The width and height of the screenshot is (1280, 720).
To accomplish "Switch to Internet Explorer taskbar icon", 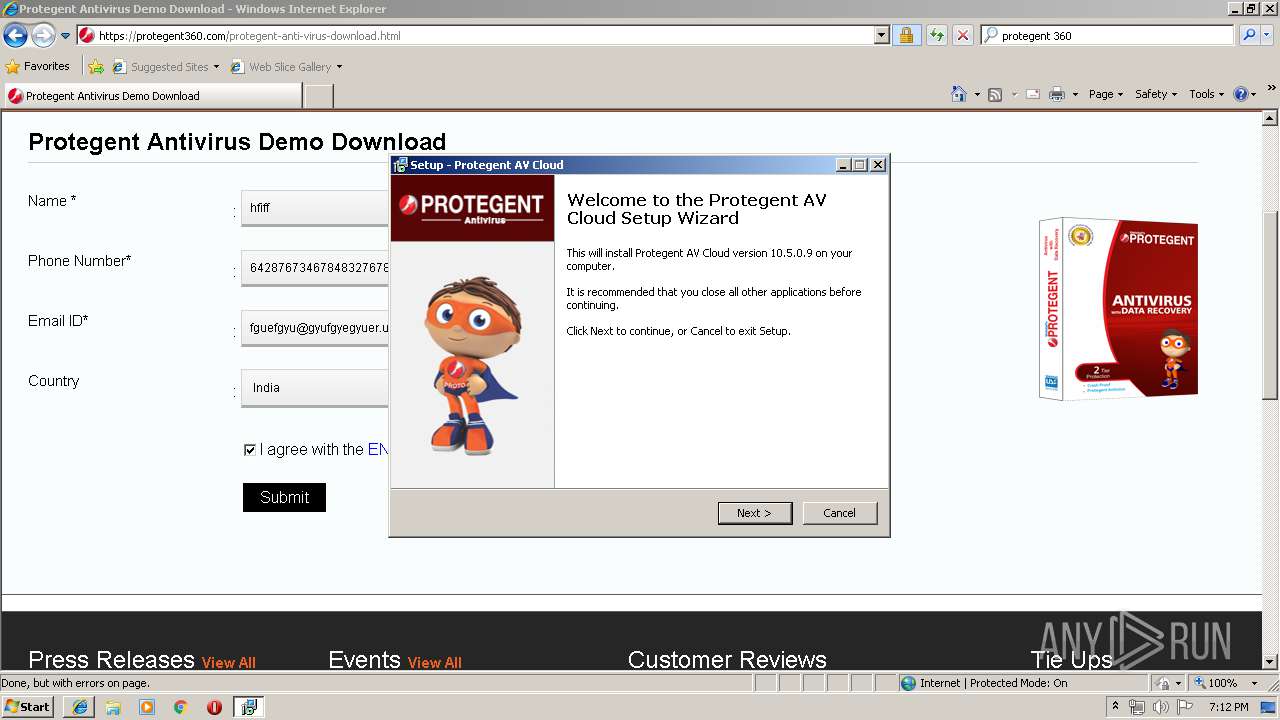I will click(79, 707).
